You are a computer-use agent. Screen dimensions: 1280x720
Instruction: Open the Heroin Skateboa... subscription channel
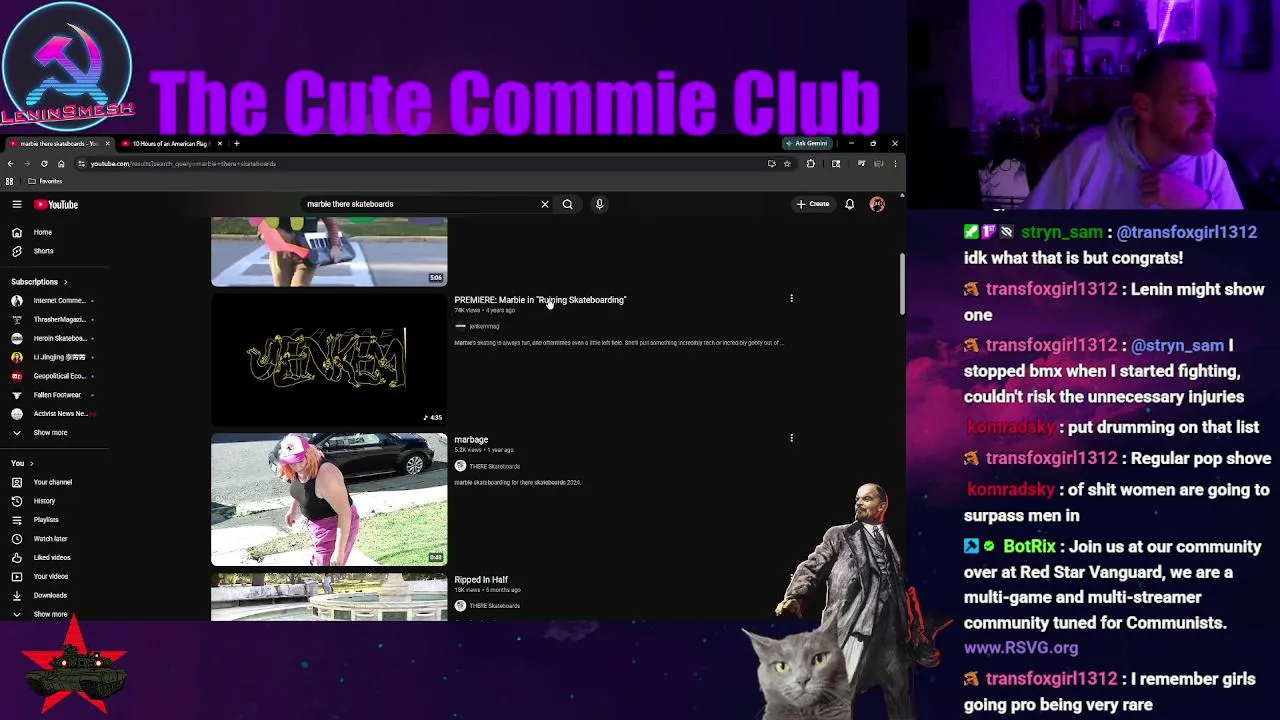click(x=52, y=338)
